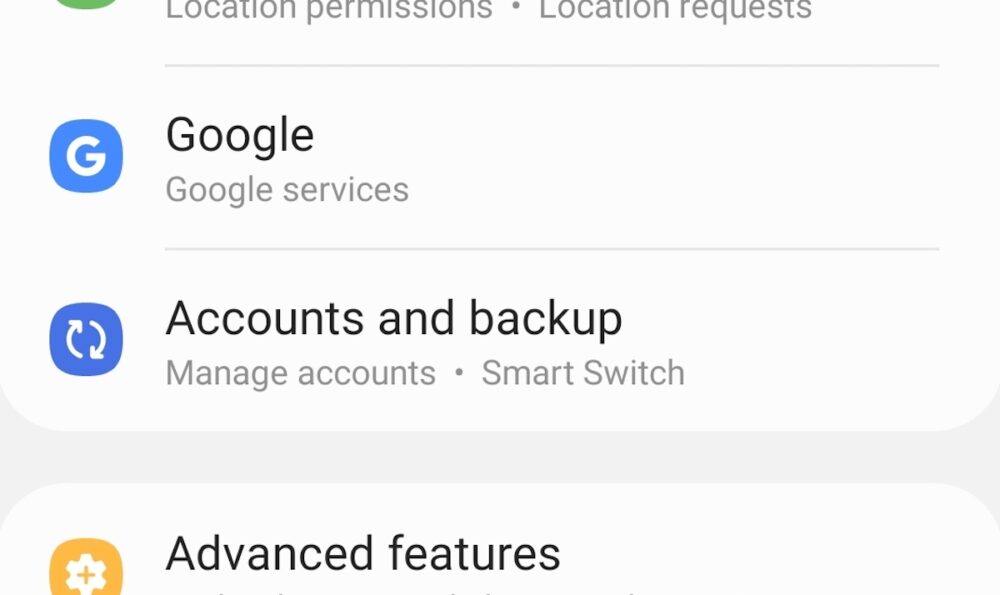1000x595 pixels.
Task: Tap the Location requests text
Action: click(675, 10)
